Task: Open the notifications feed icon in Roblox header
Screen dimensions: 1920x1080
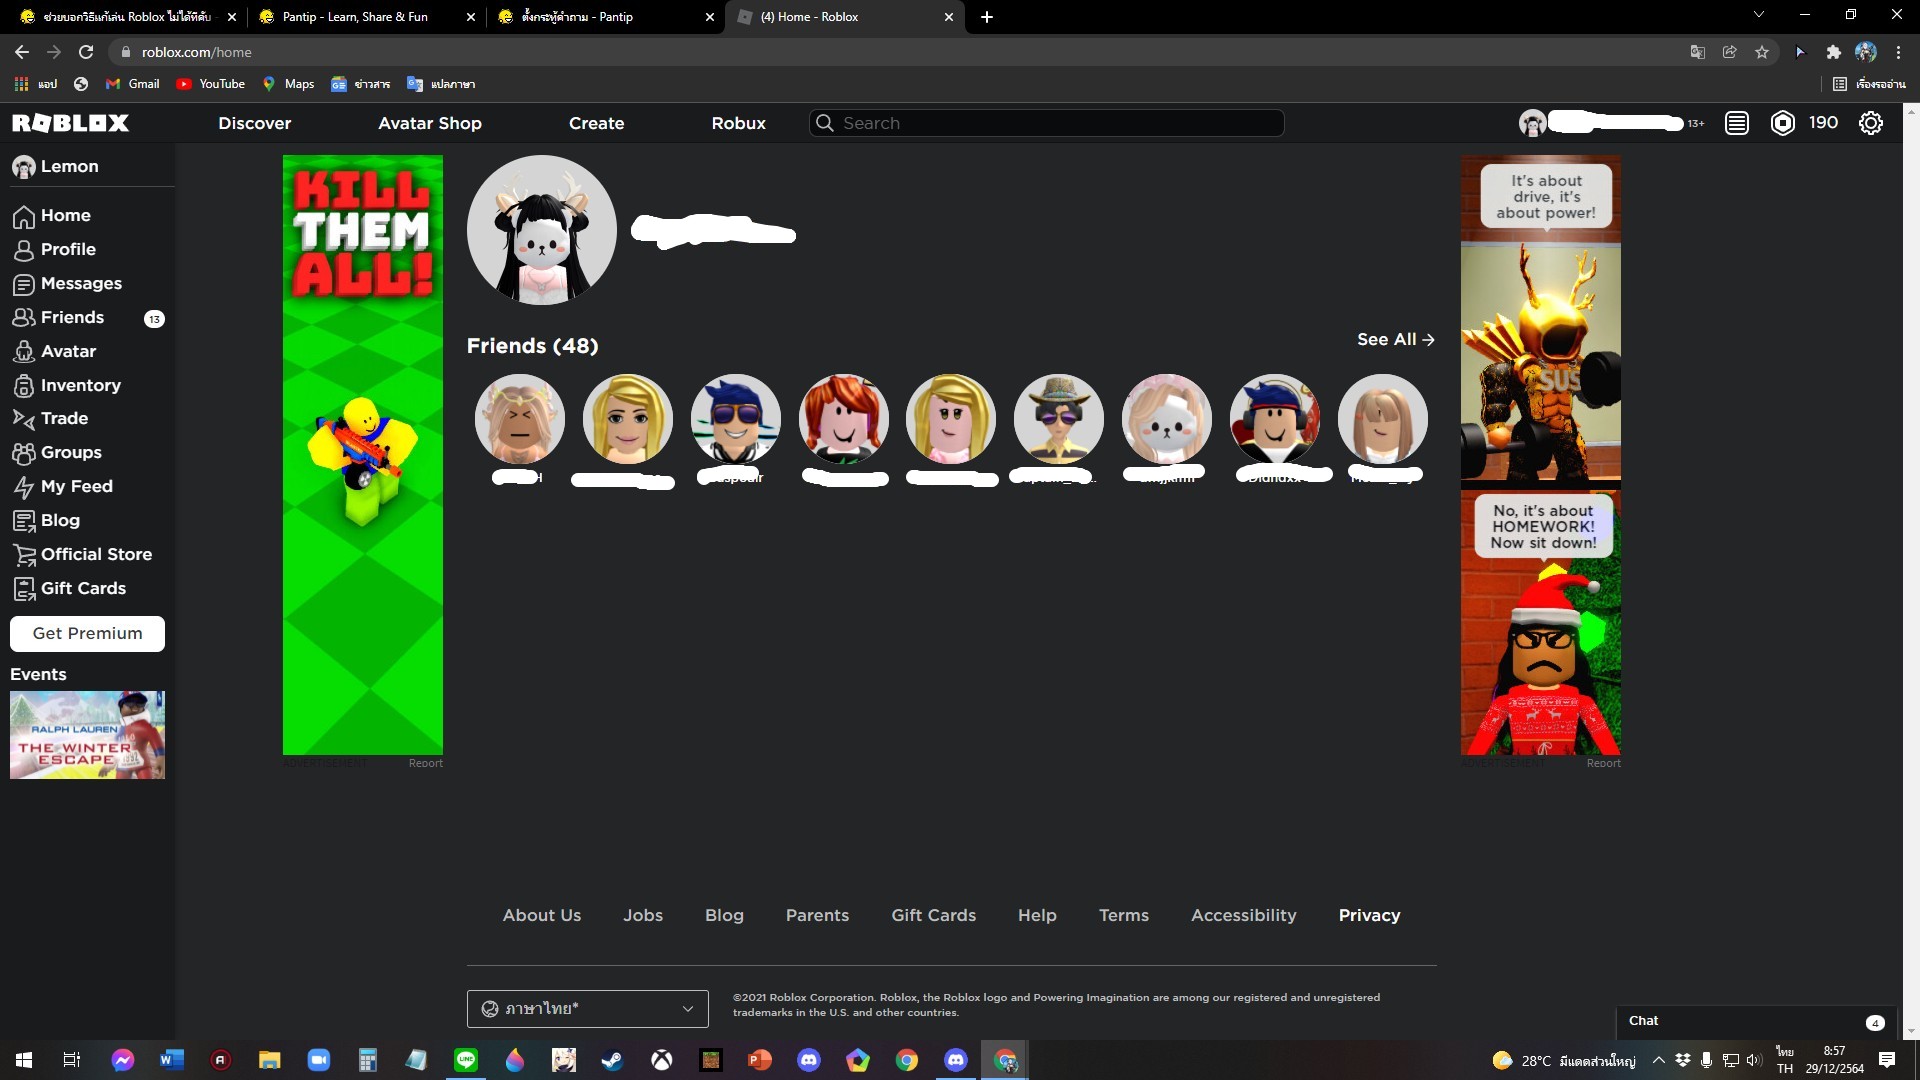Action: (1737, 123)
